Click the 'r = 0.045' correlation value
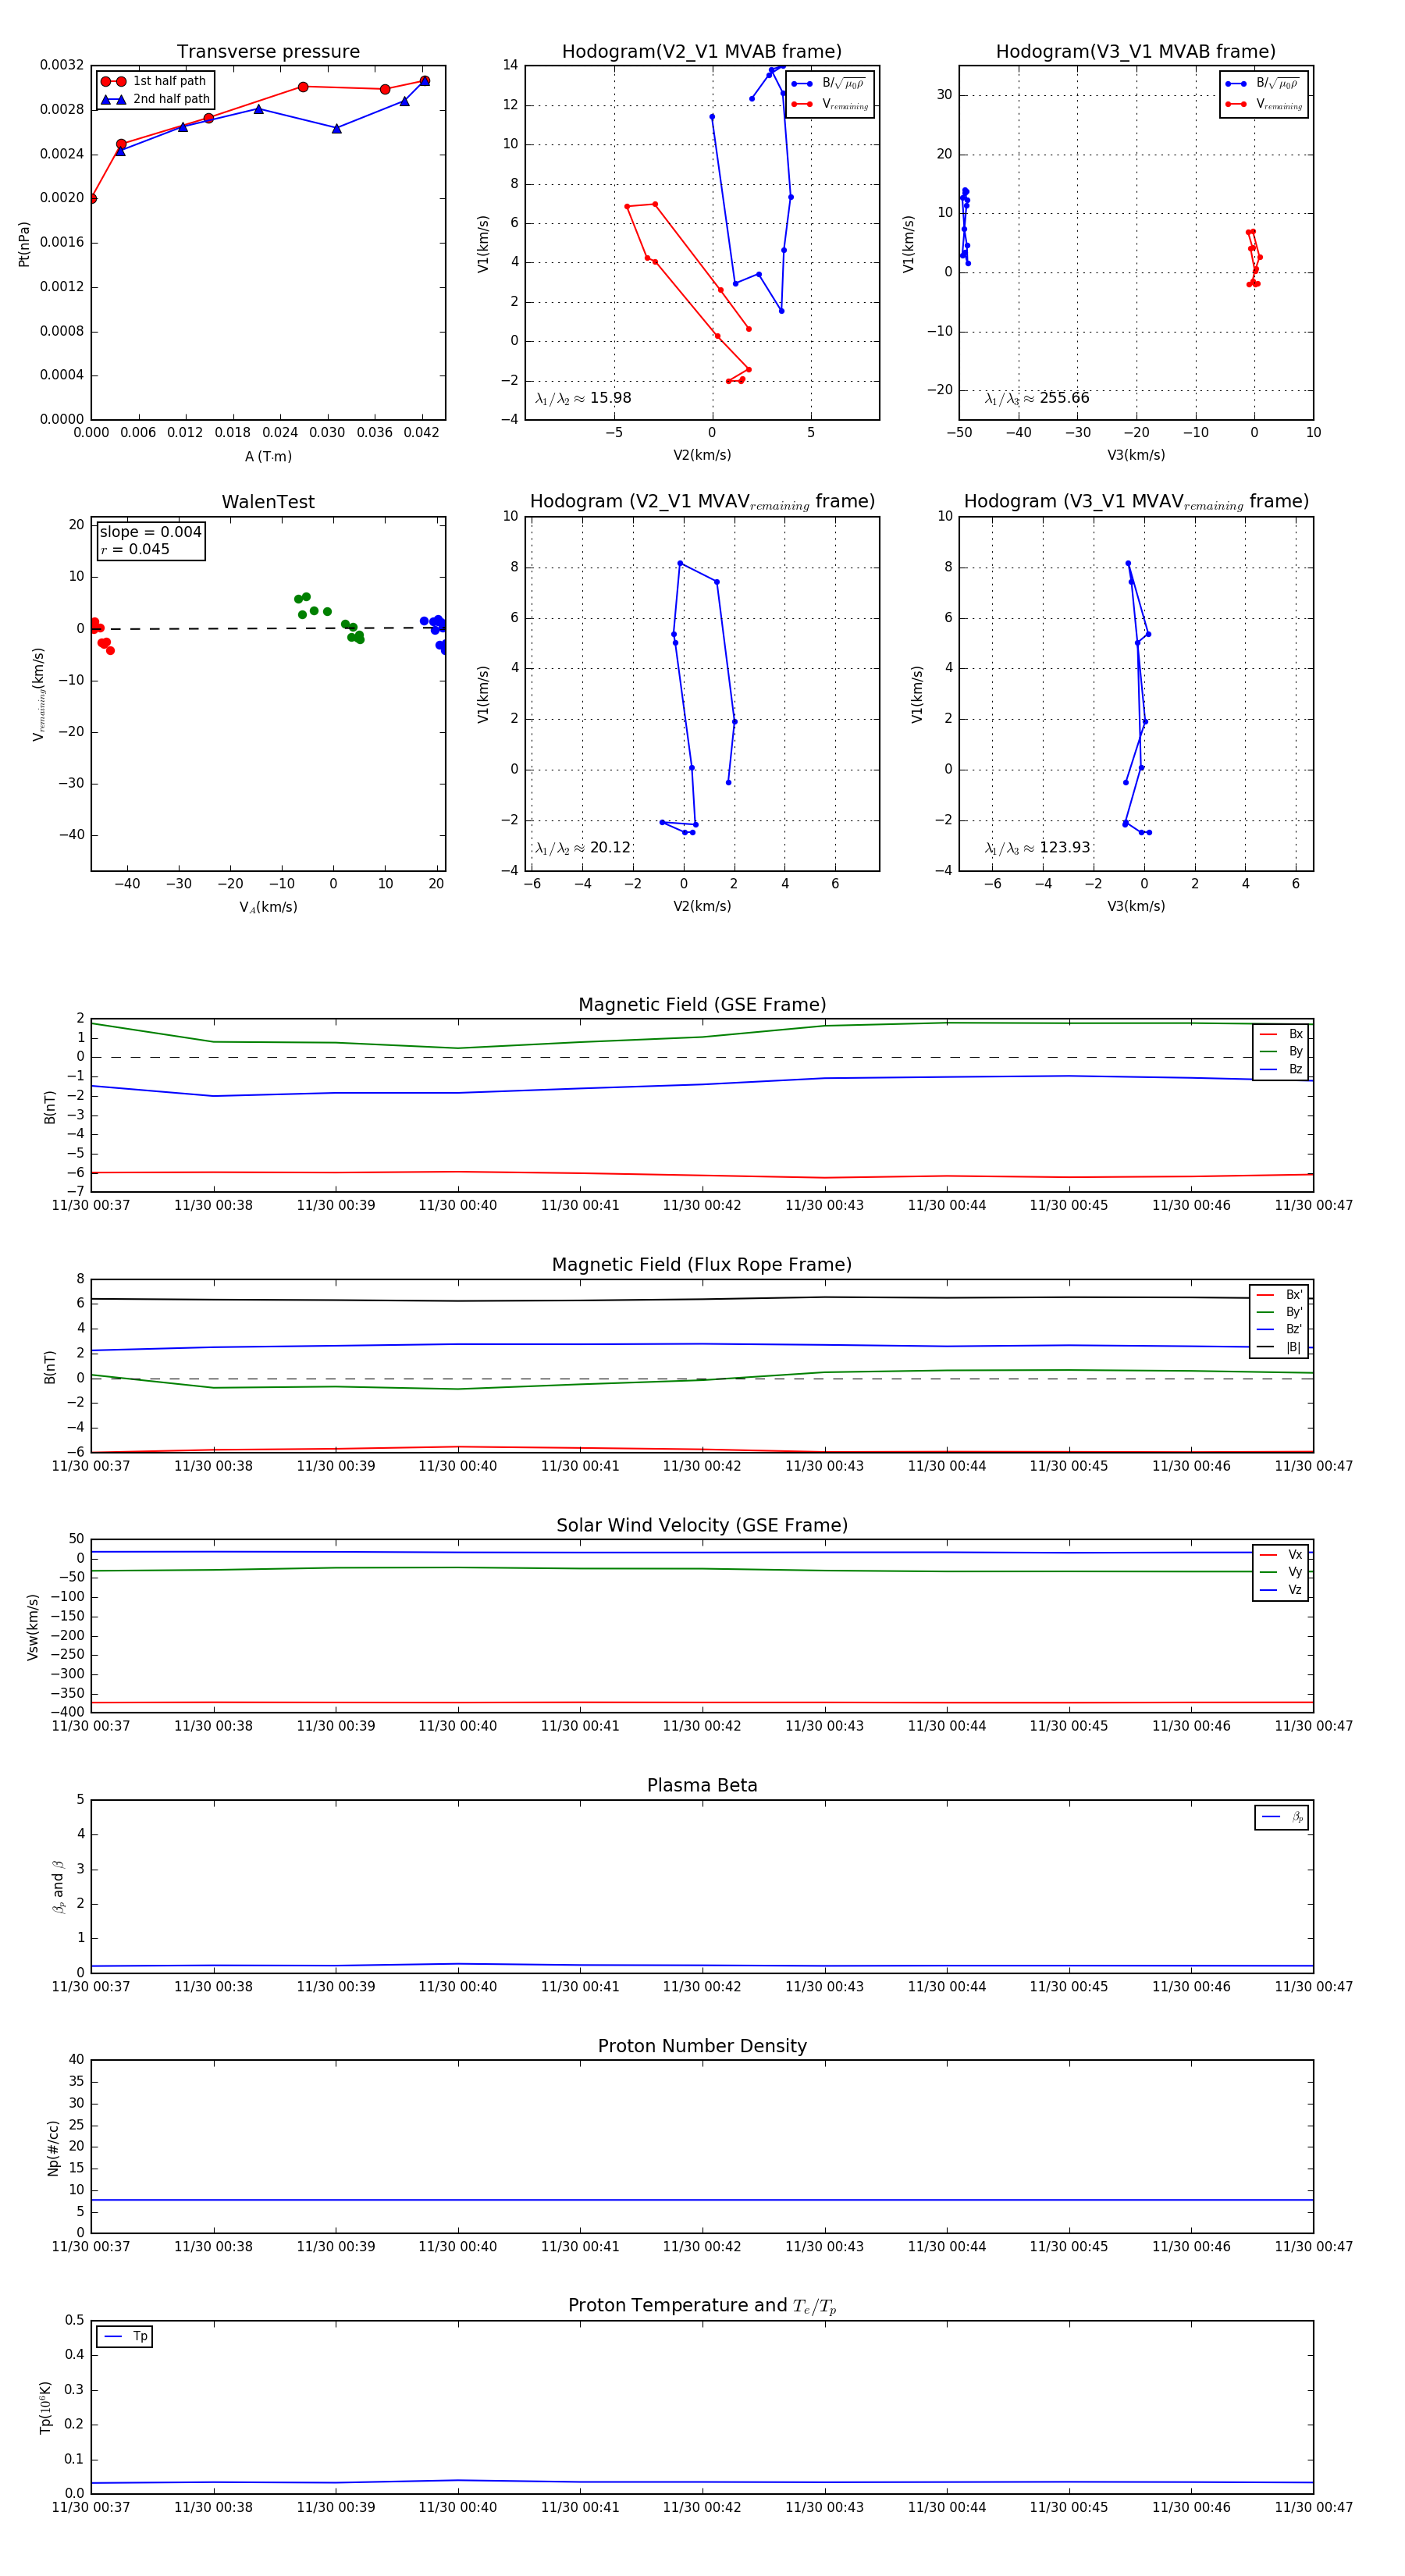The image size is (1405, 2576). 135,549
